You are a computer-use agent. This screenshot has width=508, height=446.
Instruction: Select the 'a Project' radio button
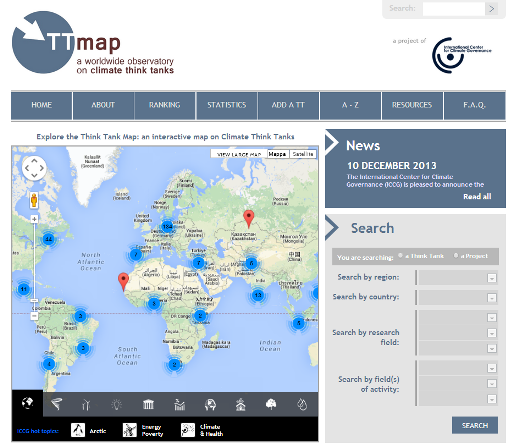456,256
